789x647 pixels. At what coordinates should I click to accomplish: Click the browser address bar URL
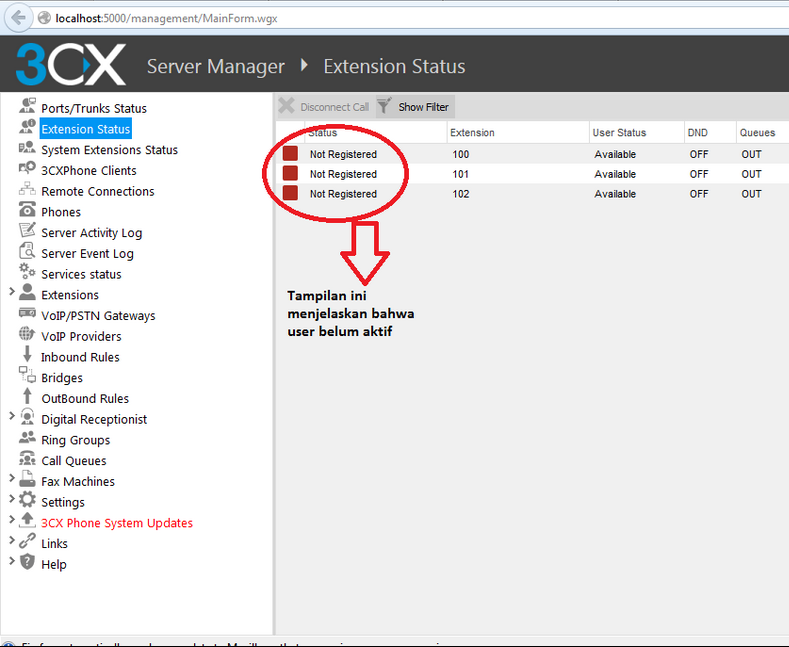(x=166, y=19)
